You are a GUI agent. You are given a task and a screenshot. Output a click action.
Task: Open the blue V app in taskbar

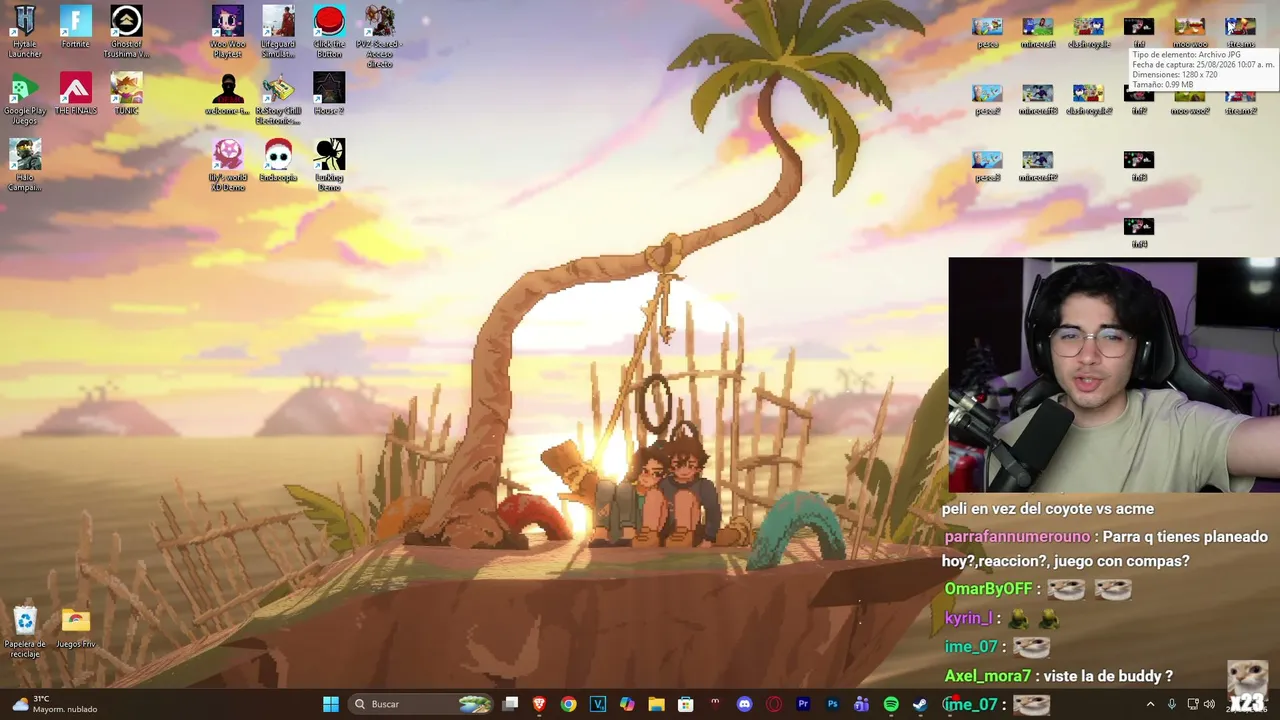598,704
